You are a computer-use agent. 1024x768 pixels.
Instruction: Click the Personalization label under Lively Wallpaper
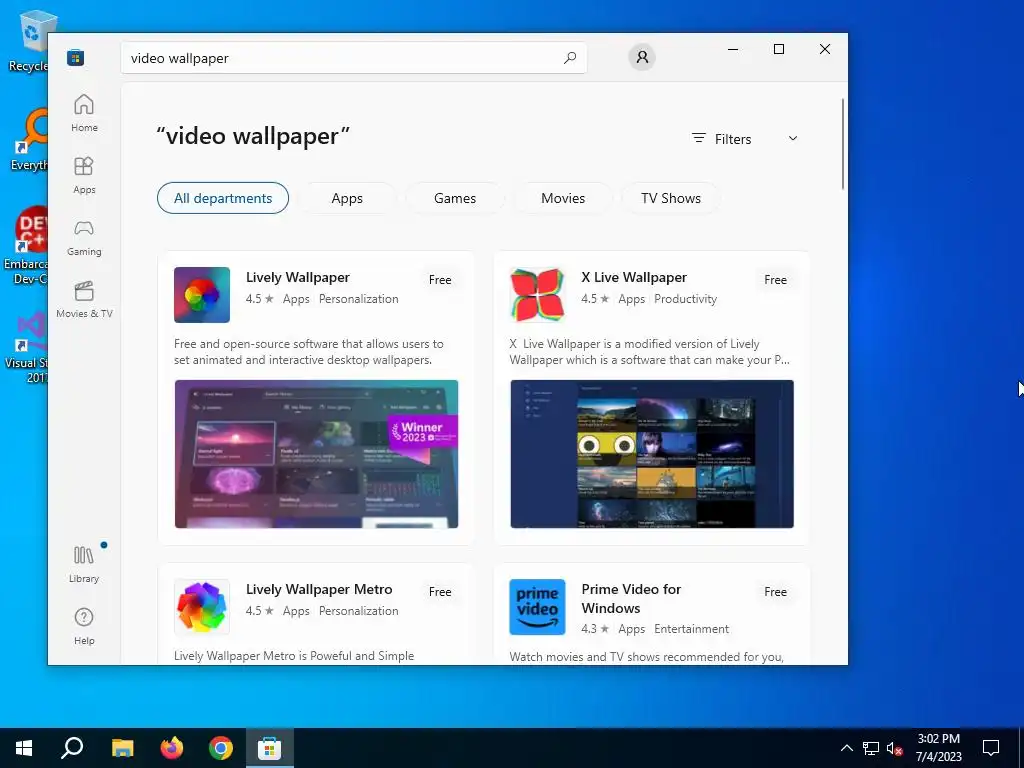coord(359,299)
